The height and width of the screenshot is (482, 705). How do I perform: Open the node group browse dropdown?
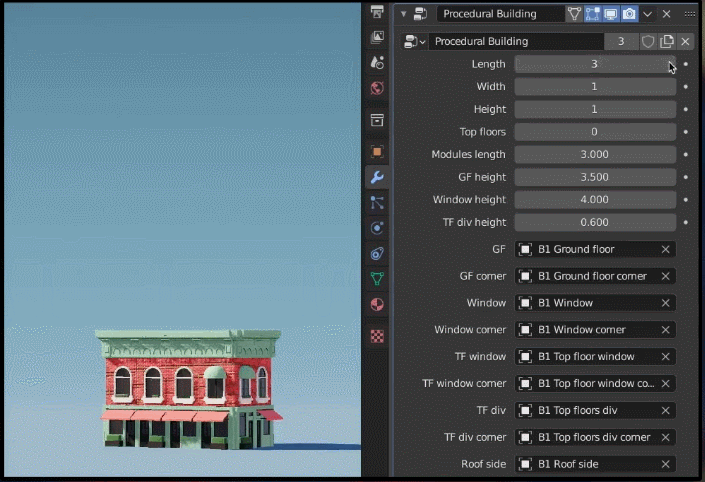pyautogui.click(x=414, y=41)
